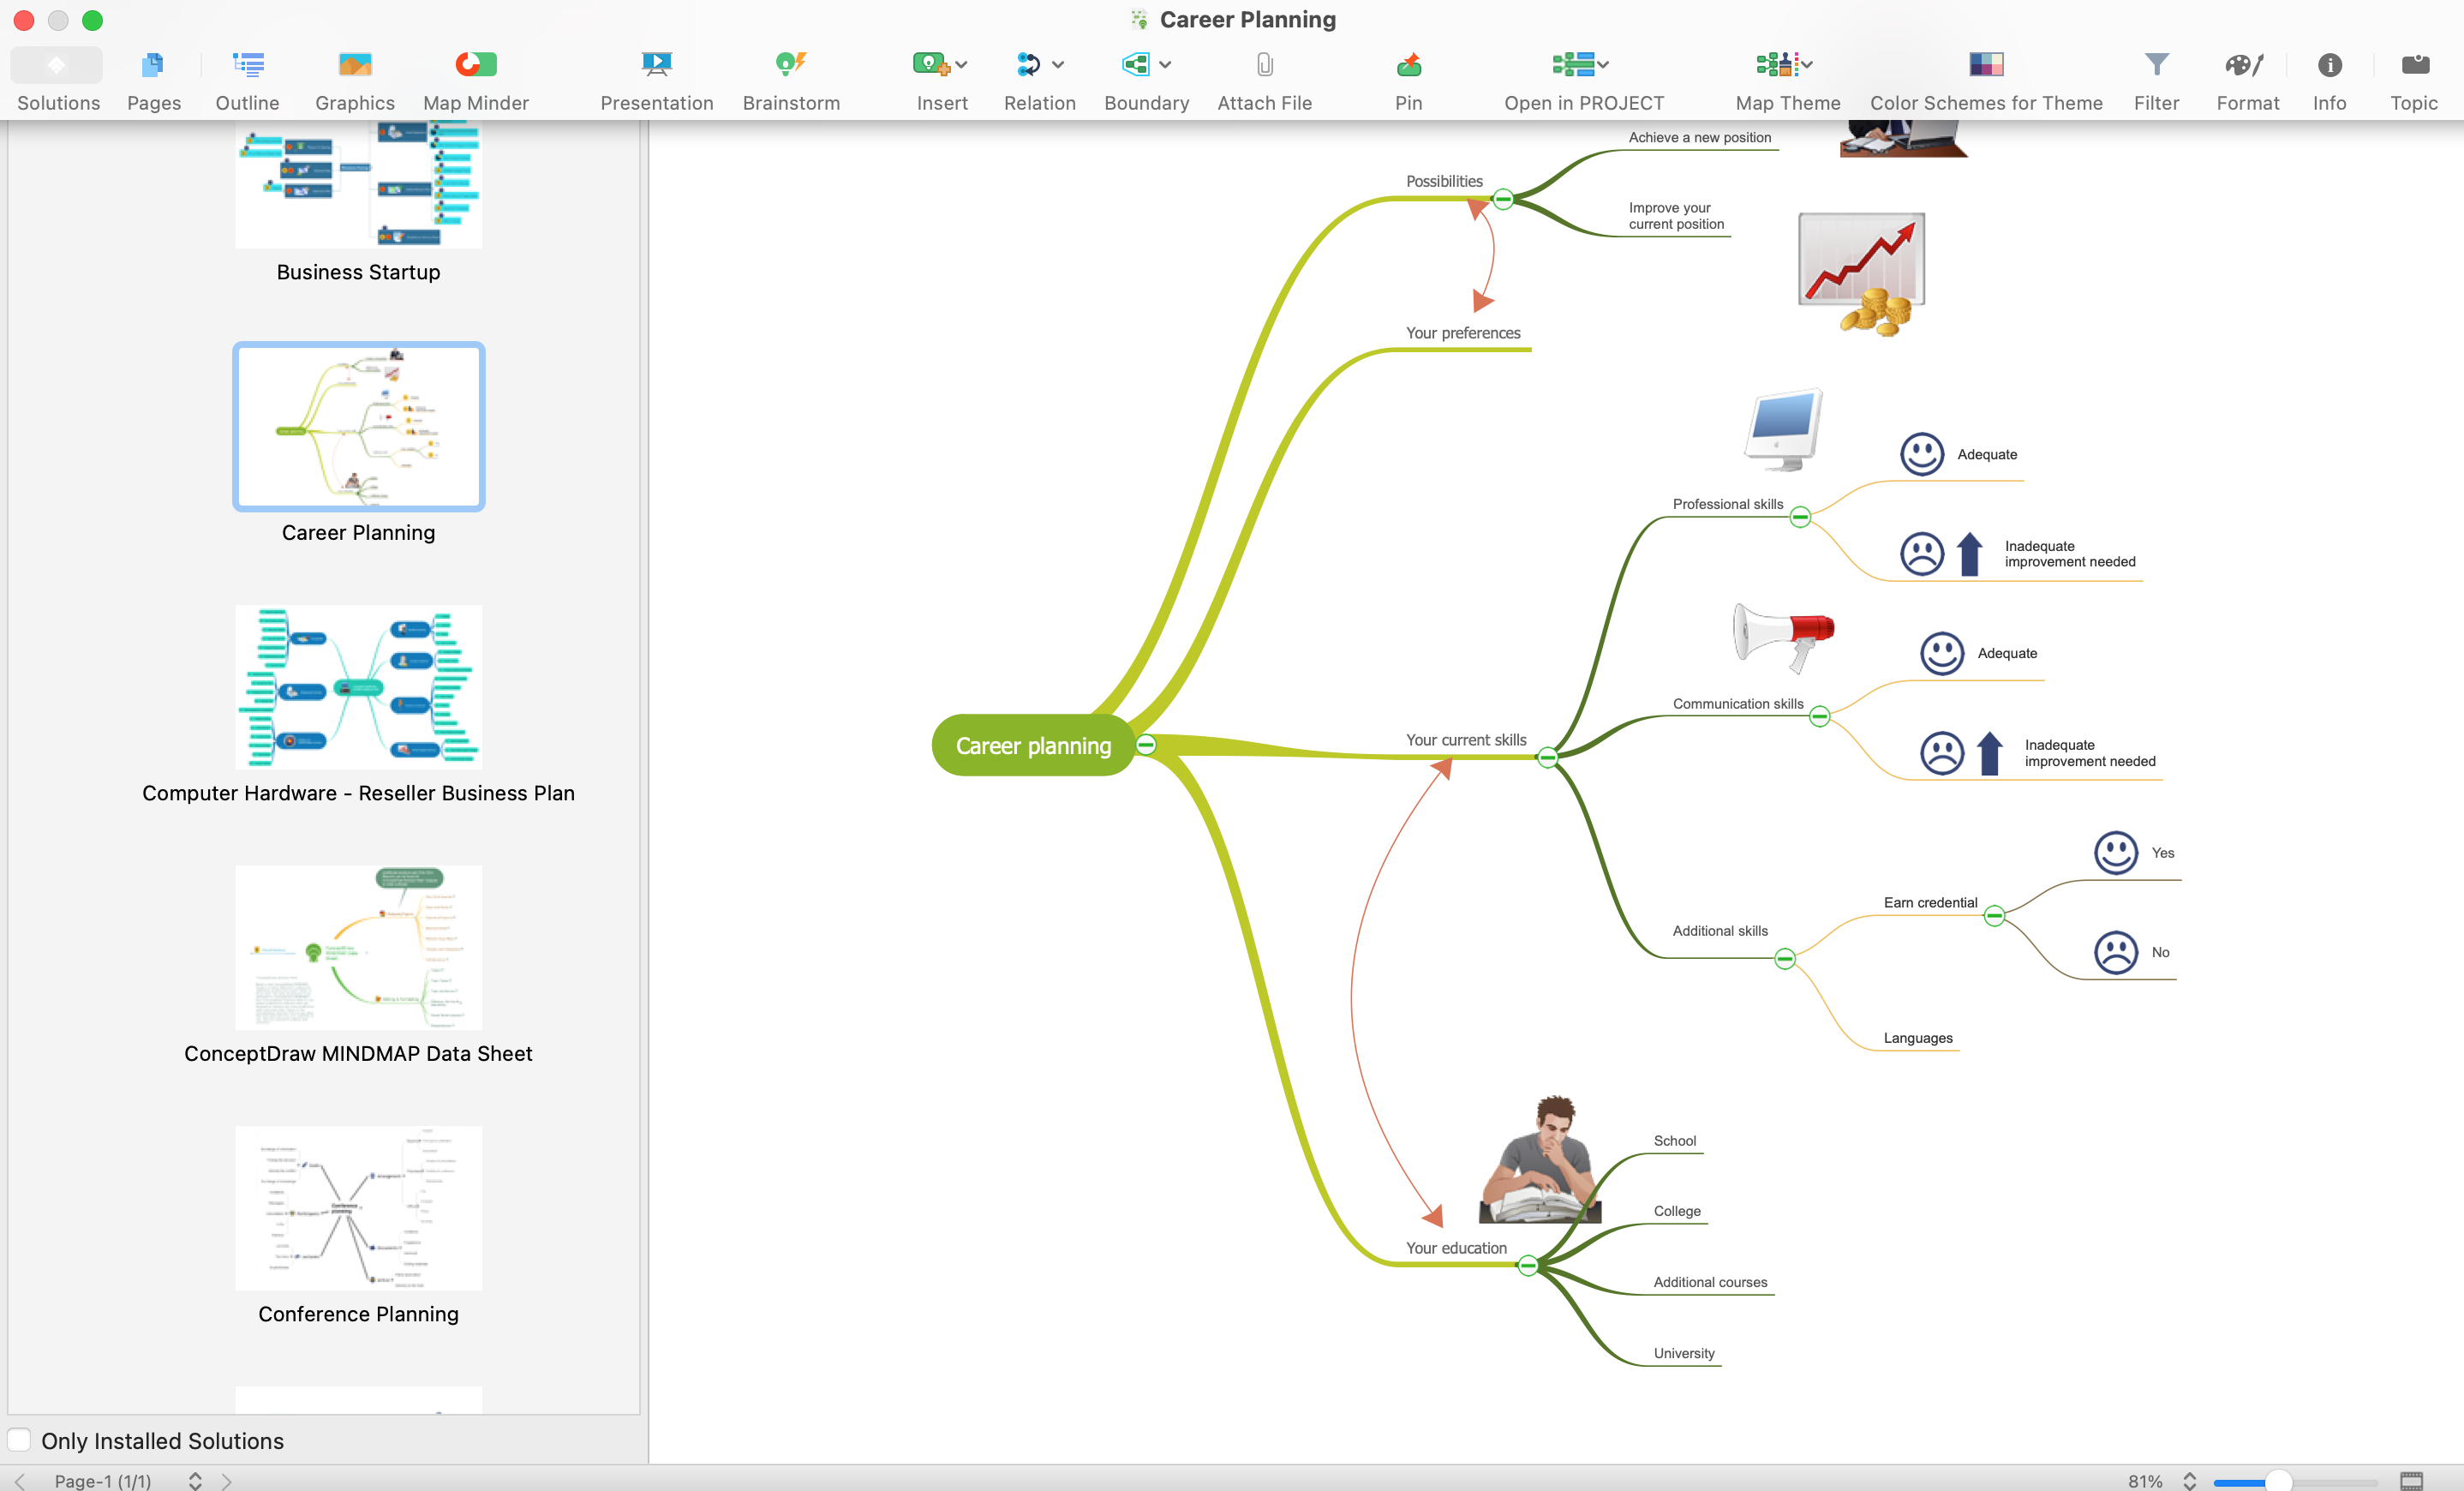
Task: Click the Attach File paperclip icon
Action: (x=1264, y=65)
